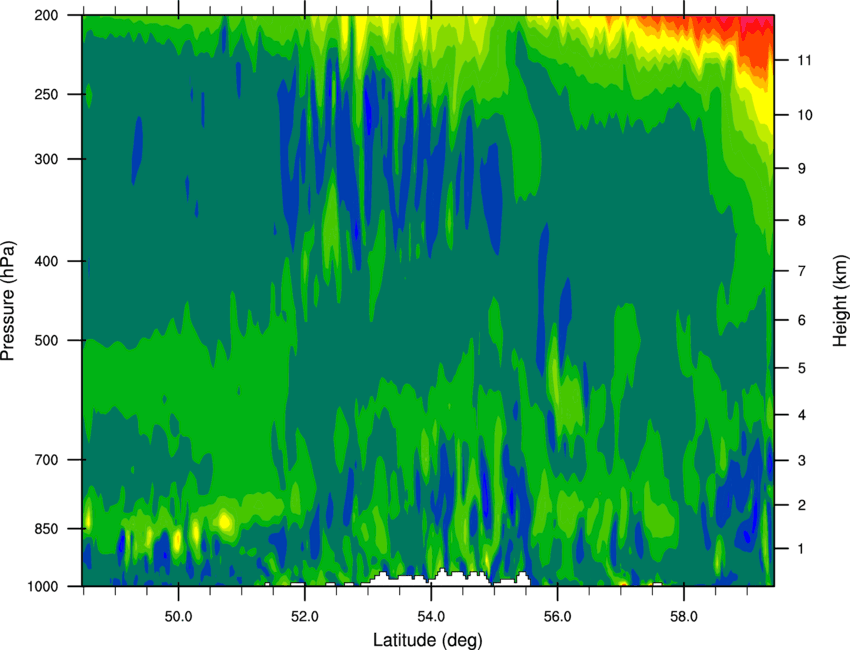
Task: Click the 400 pressure axis label
Action: [46, 261]
